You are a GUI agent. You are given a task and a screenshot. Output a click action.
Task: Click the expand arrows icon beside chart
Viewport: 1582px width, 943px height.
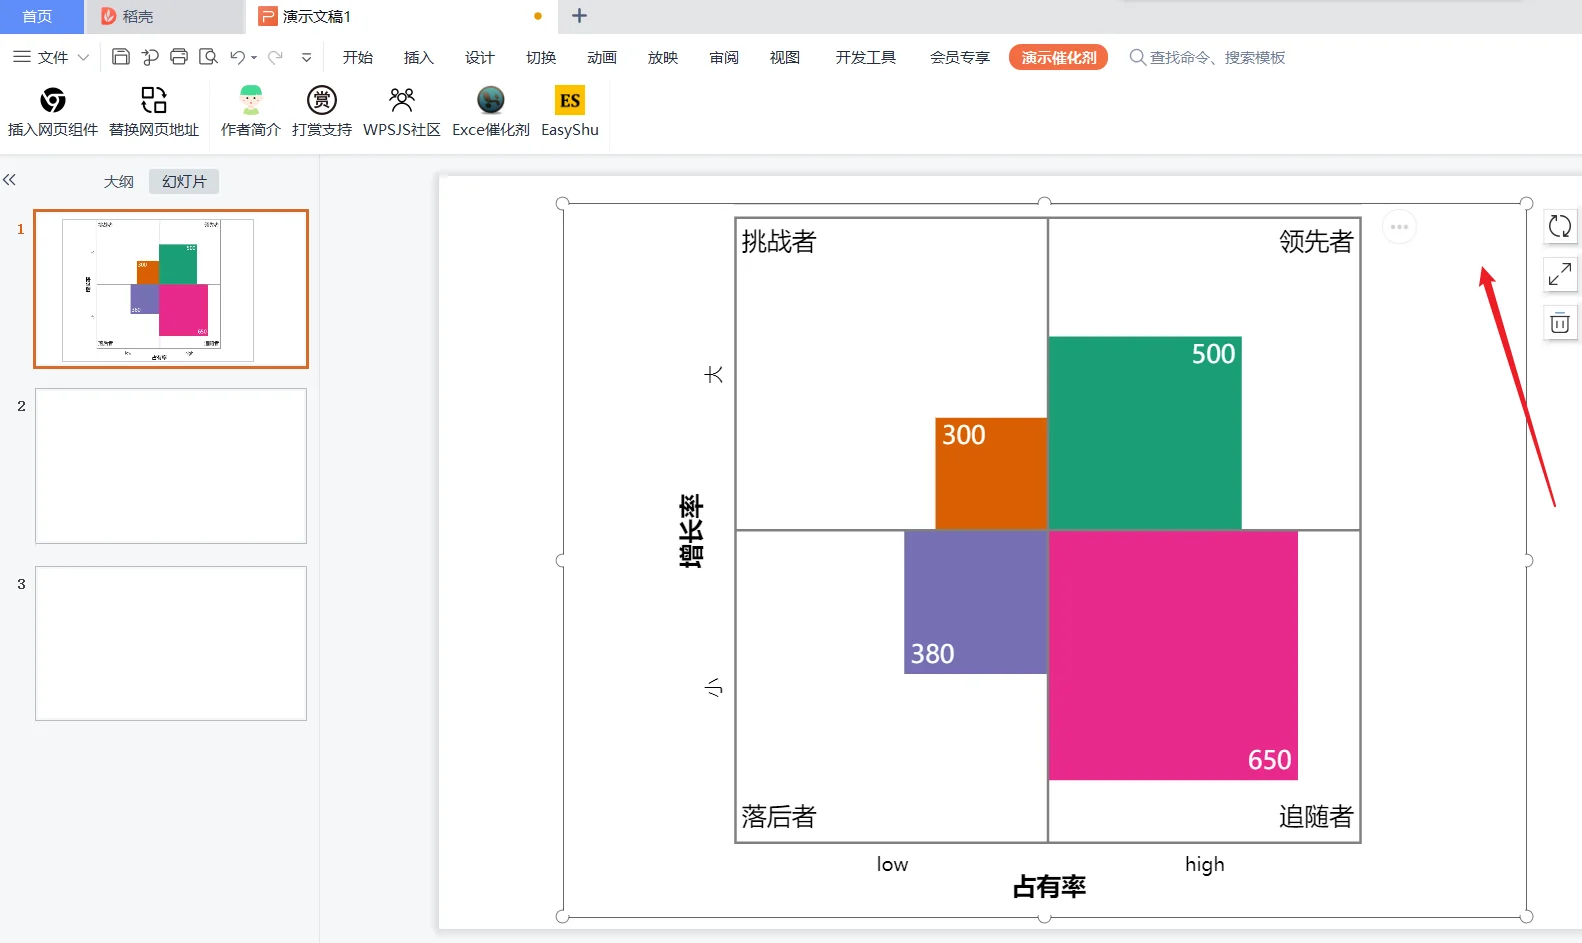1560,274
